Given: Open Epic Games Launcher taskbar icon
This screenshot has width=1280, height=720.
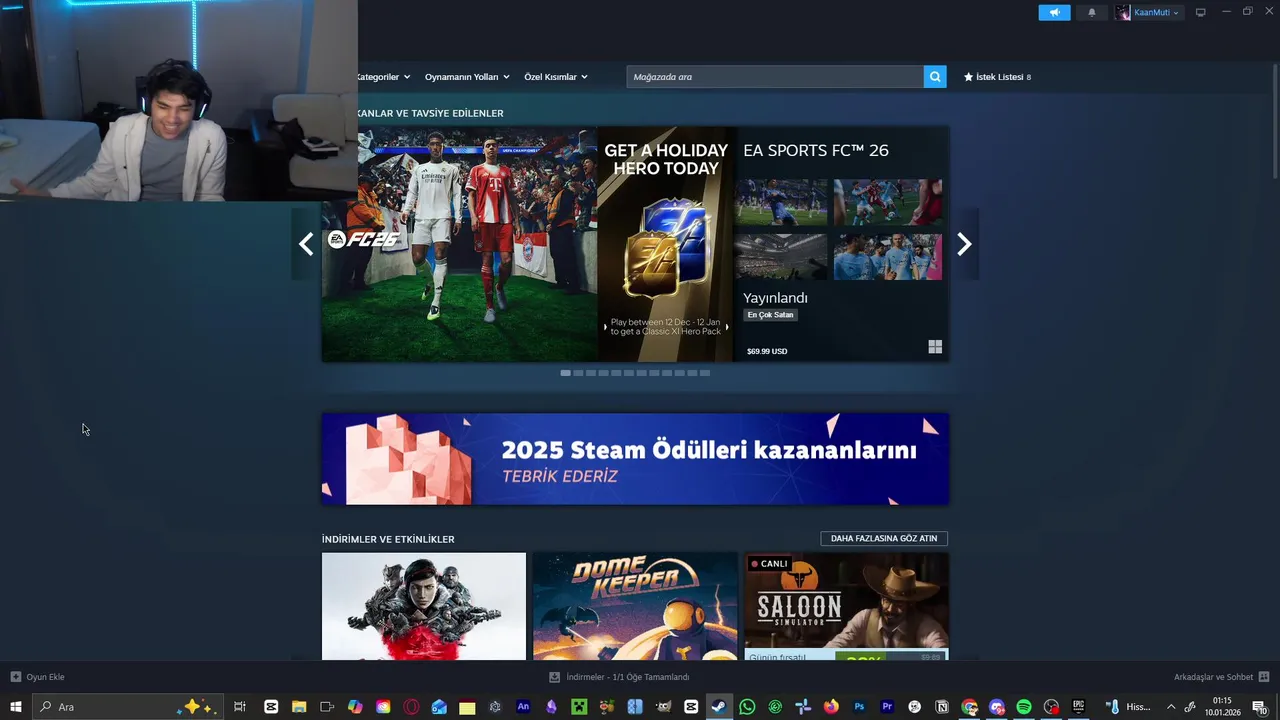Looking at the screenshot, I should point(1078,707).
